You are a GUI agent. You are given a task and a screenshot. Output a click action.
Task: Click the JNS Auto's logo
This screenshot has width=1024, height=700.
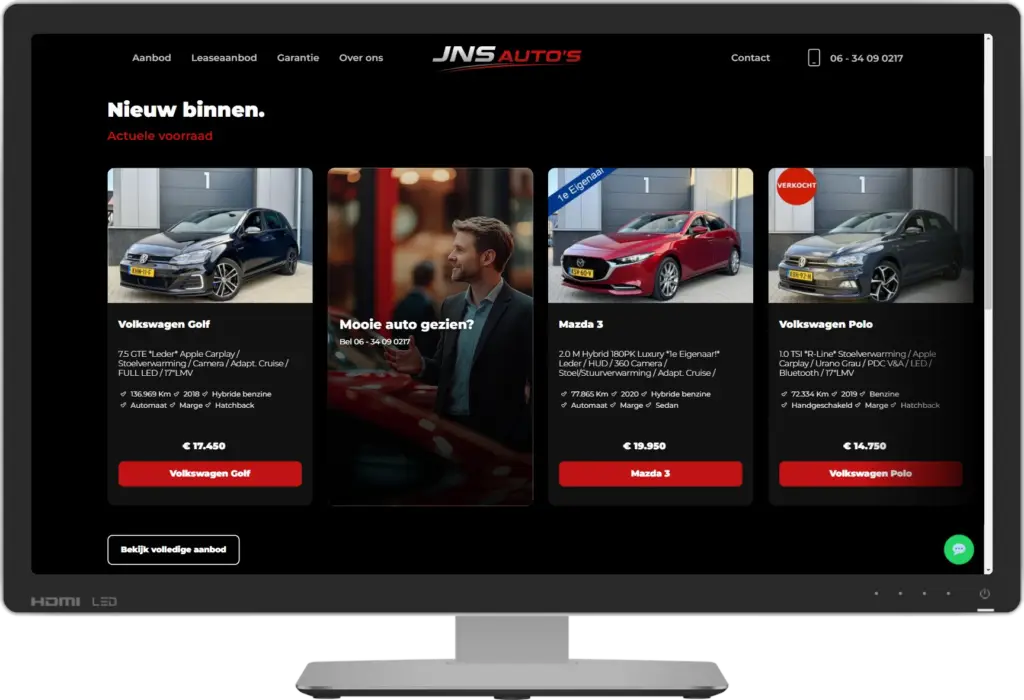point(507,57)
